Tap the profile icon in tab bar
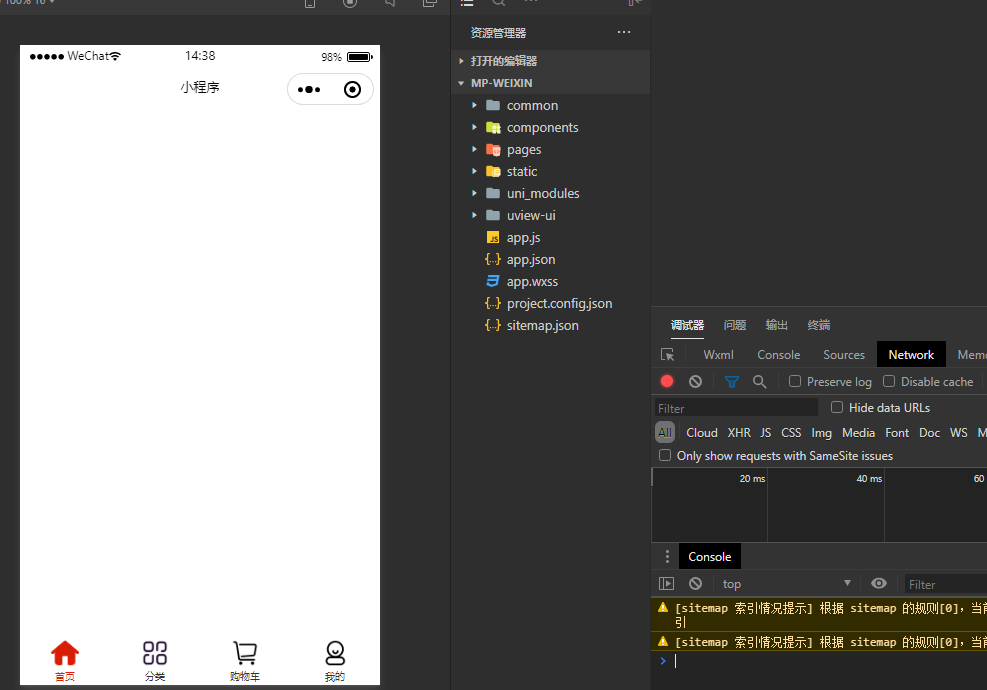987x690 pixels. pyautogui.click(x=335, y=654)
